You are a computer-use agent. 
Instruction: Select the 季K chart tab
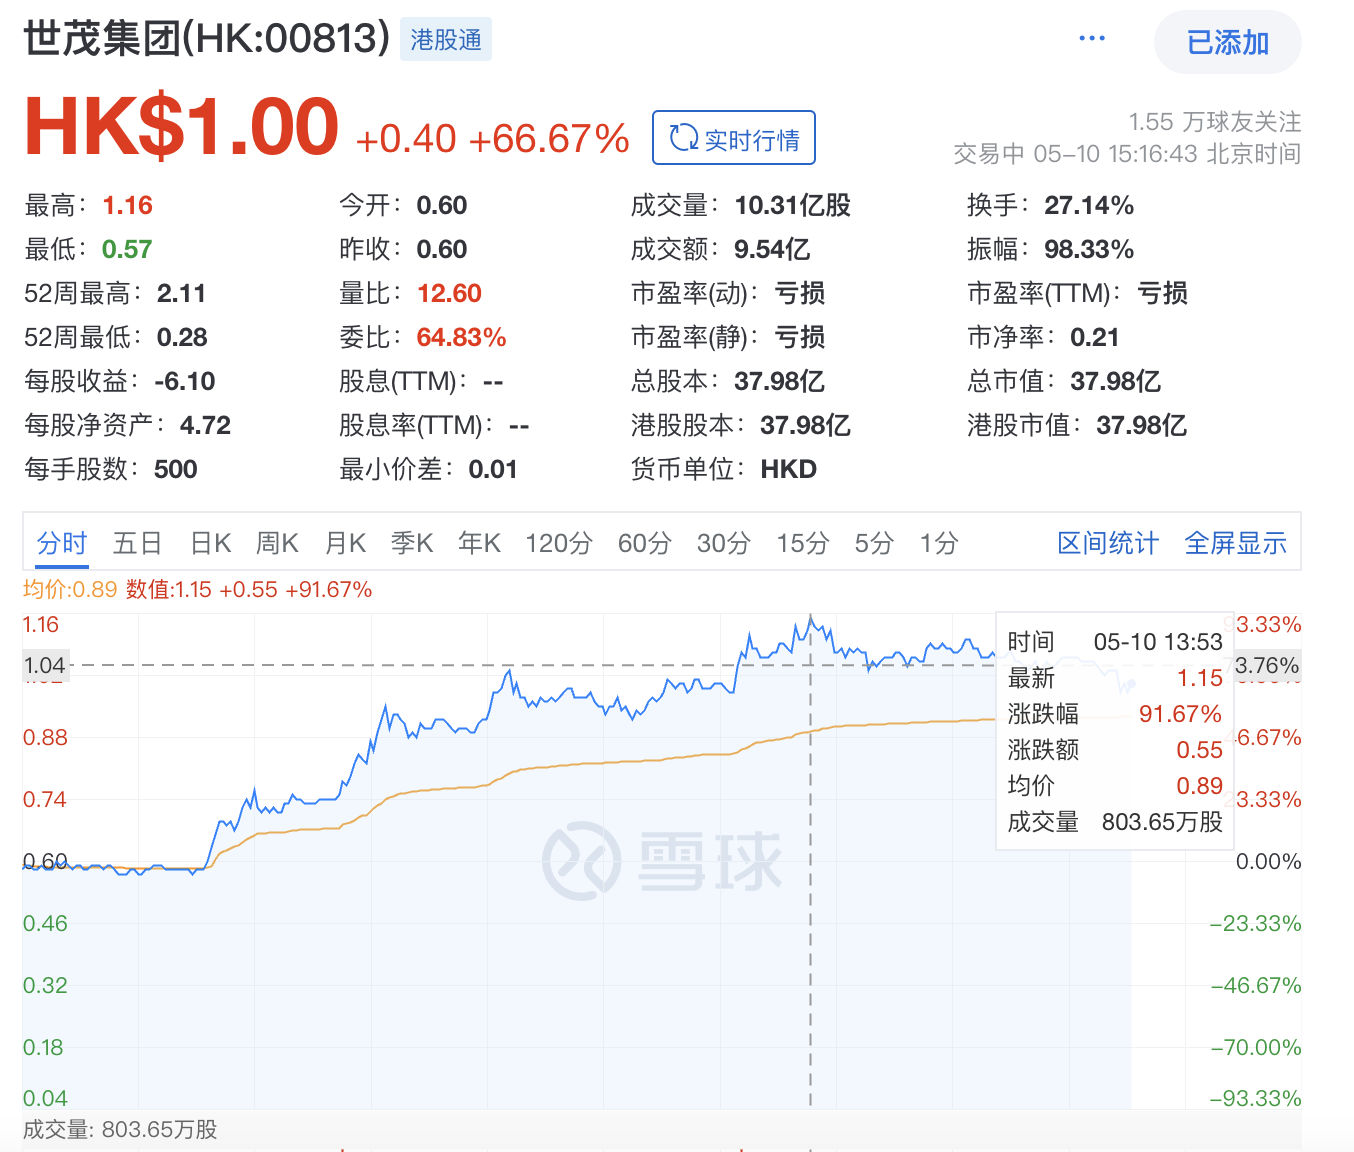tap(412, 543)
